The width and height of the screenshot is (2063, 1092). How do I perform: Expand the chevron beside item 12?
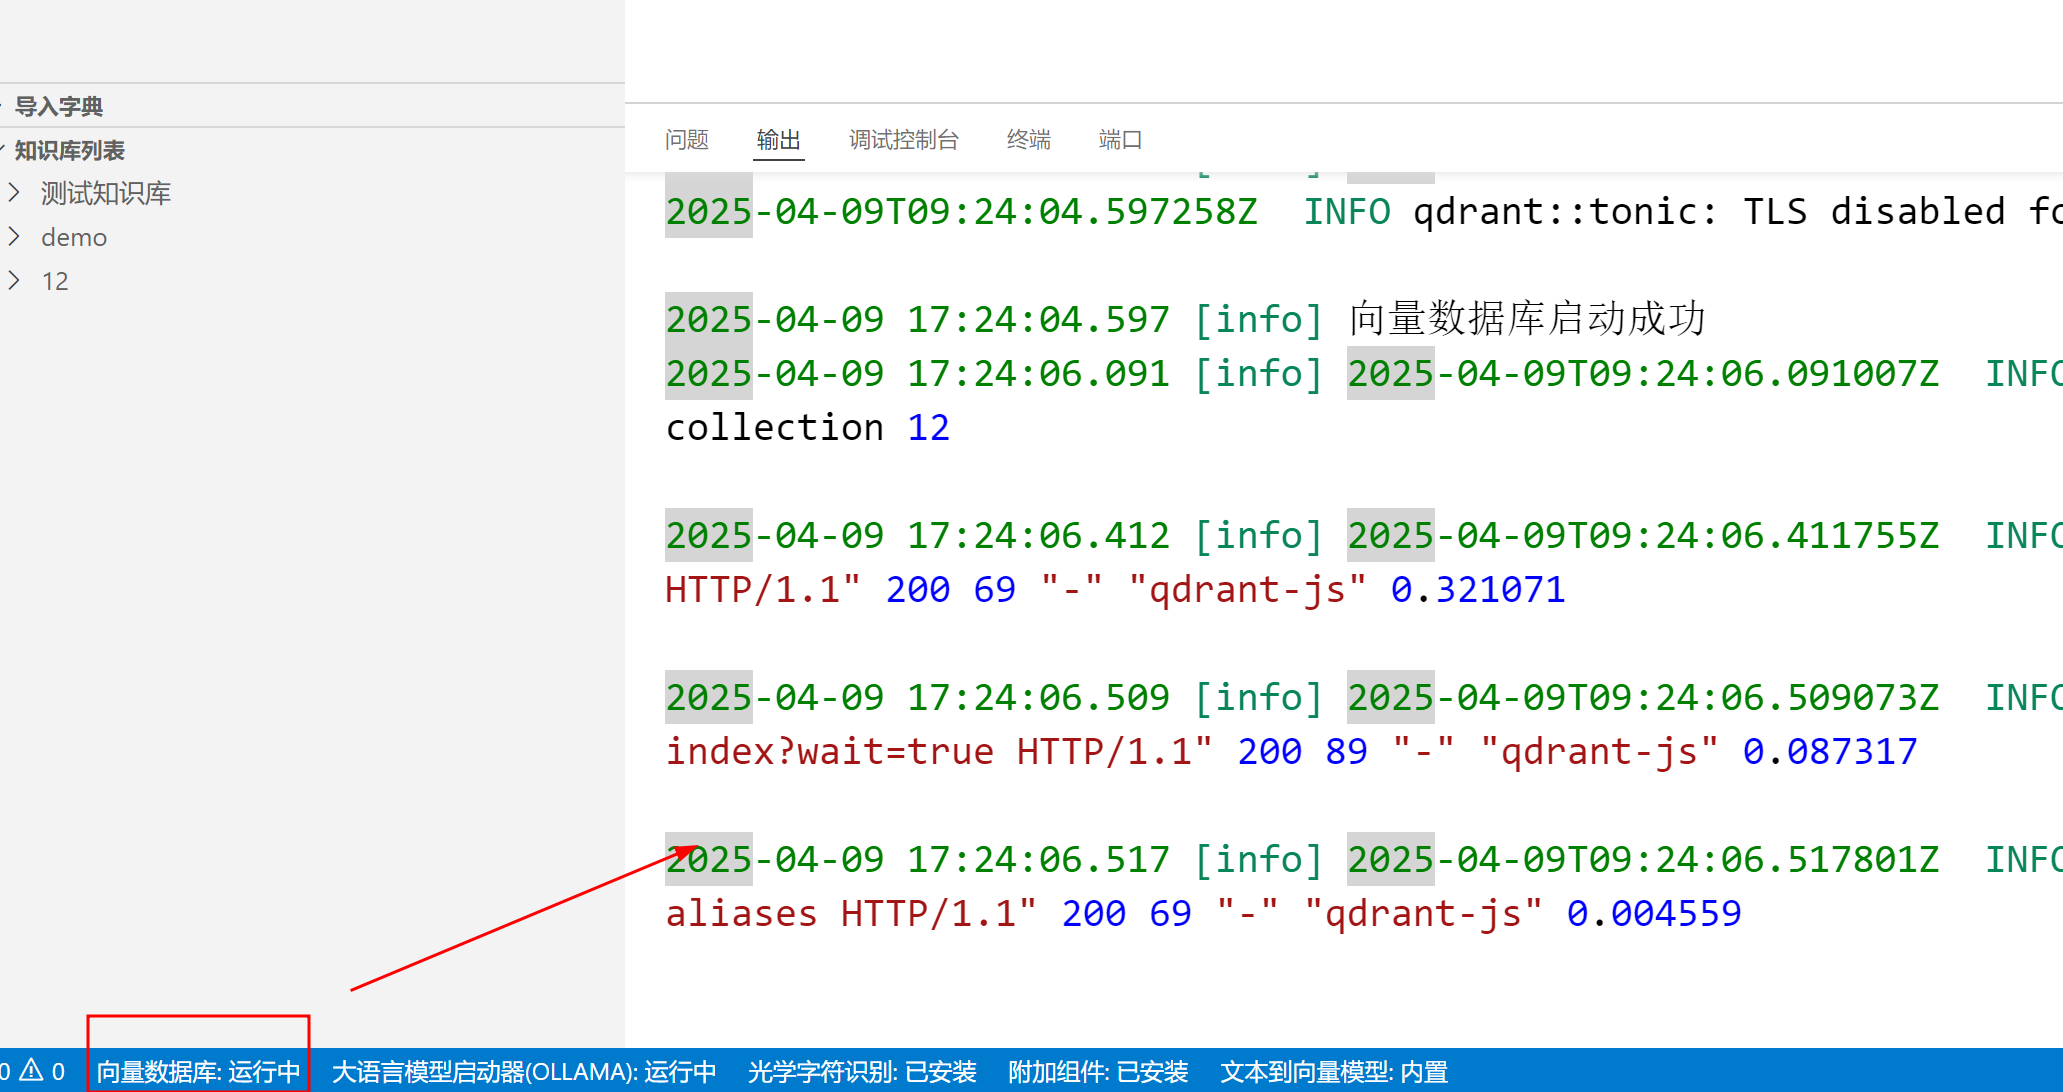[14, 280]
